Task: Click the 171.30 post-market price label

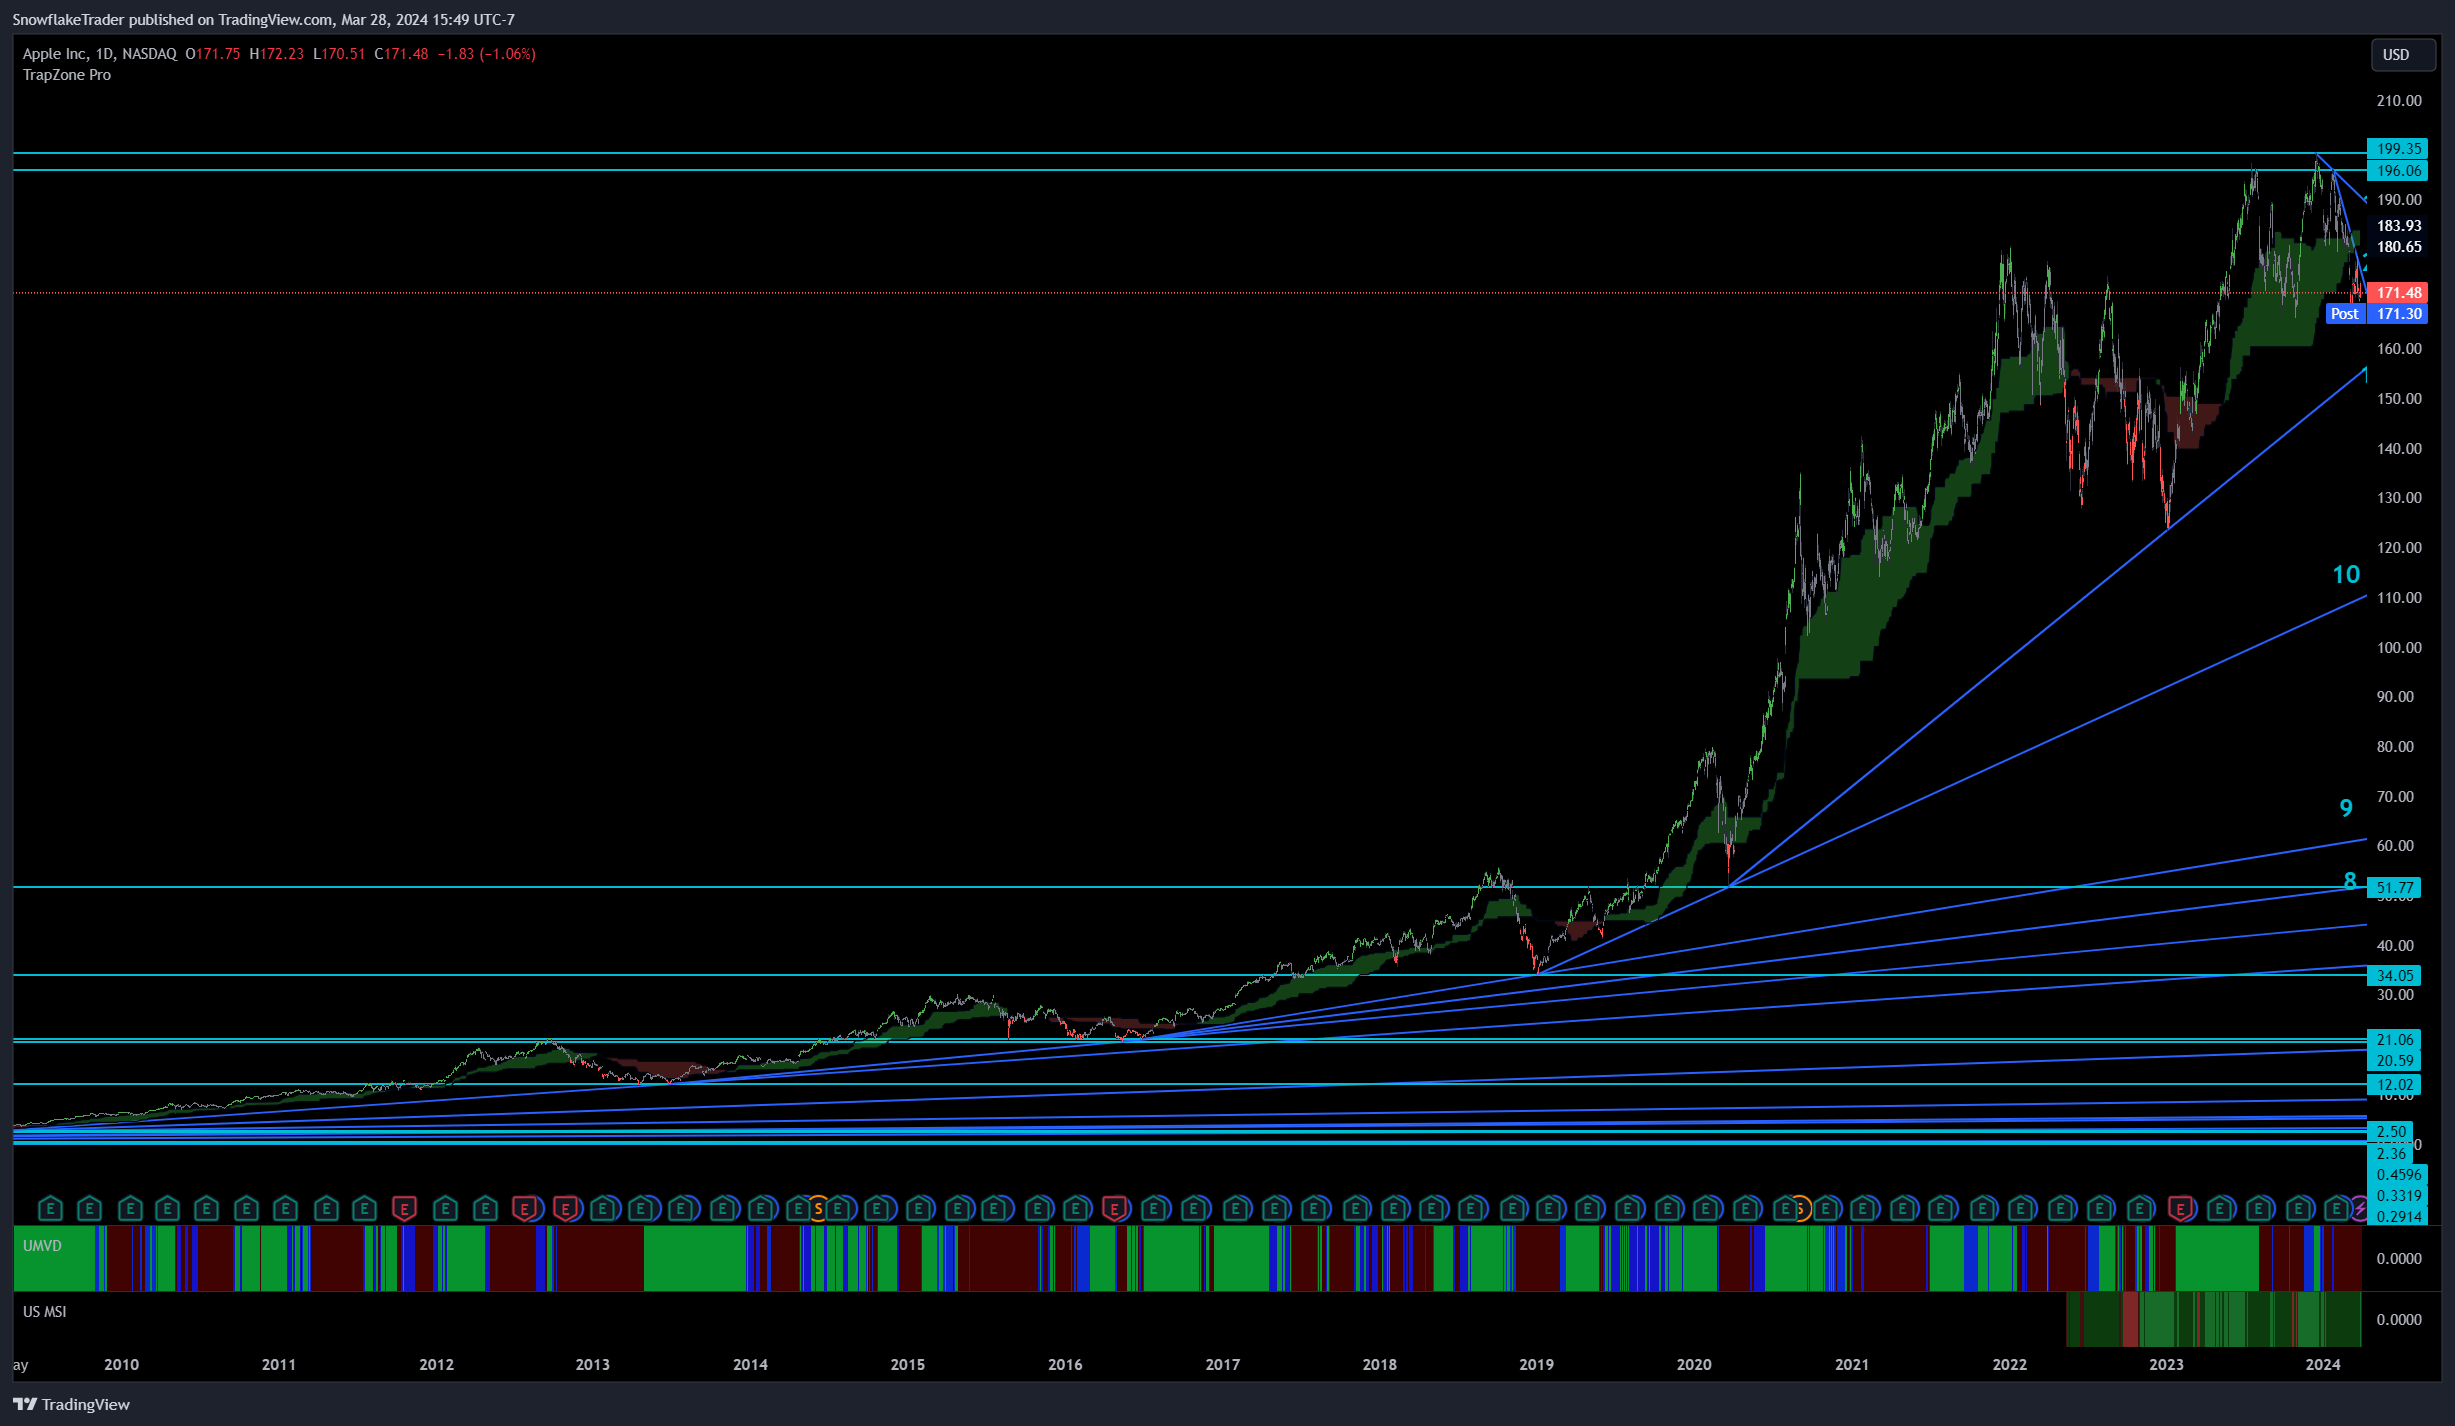Action: 2398,314
